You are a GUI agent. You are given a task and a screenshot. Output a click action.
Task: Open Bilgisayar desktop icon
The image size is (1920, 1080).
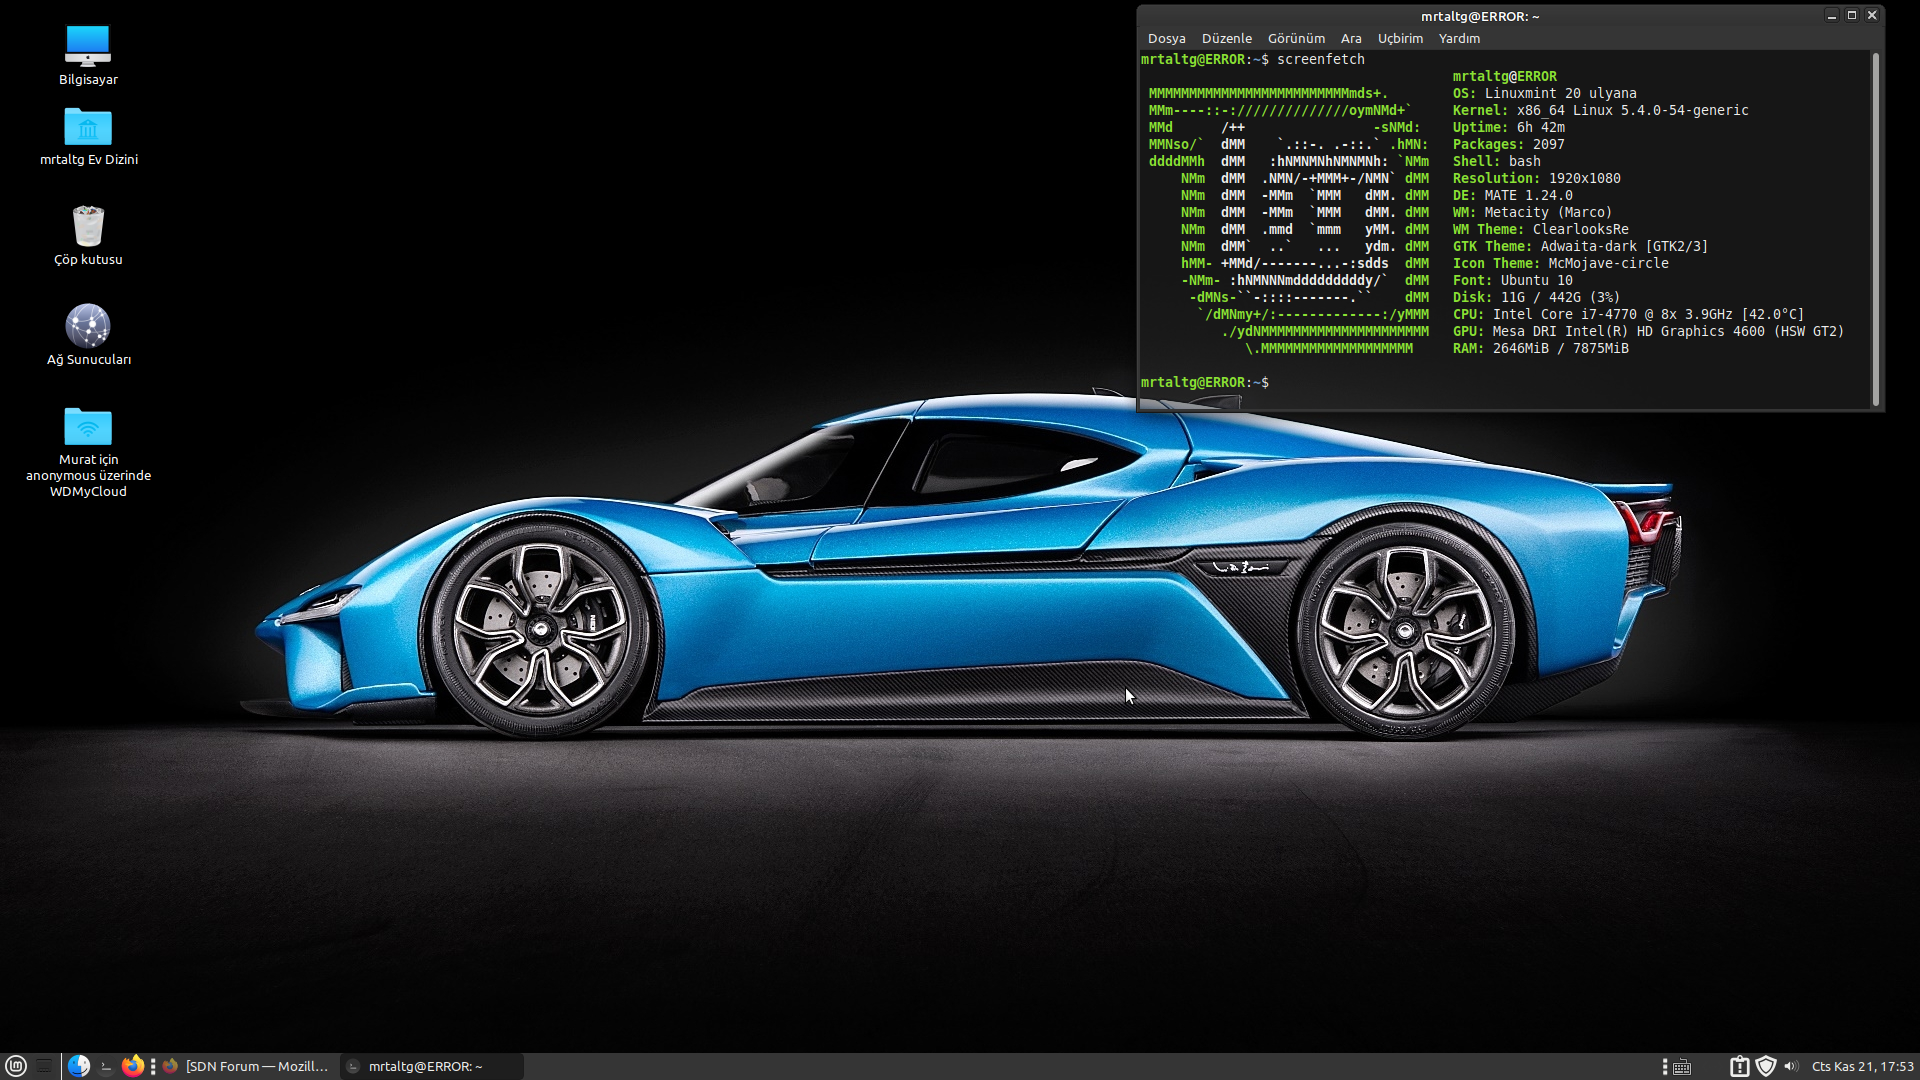88,47
